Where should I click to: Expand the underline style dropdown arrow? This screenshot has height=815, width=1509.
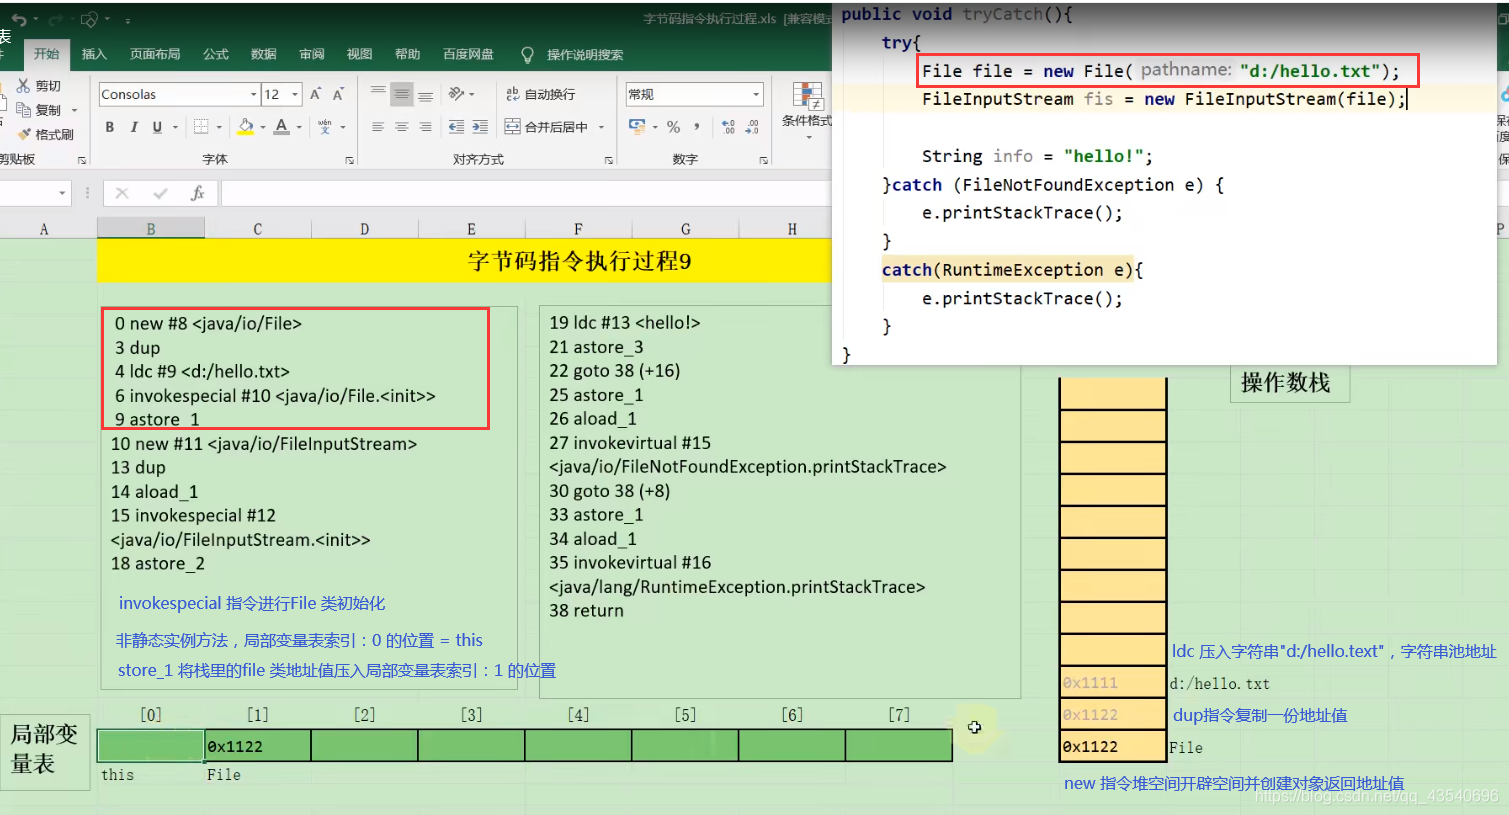coord(175,127)
